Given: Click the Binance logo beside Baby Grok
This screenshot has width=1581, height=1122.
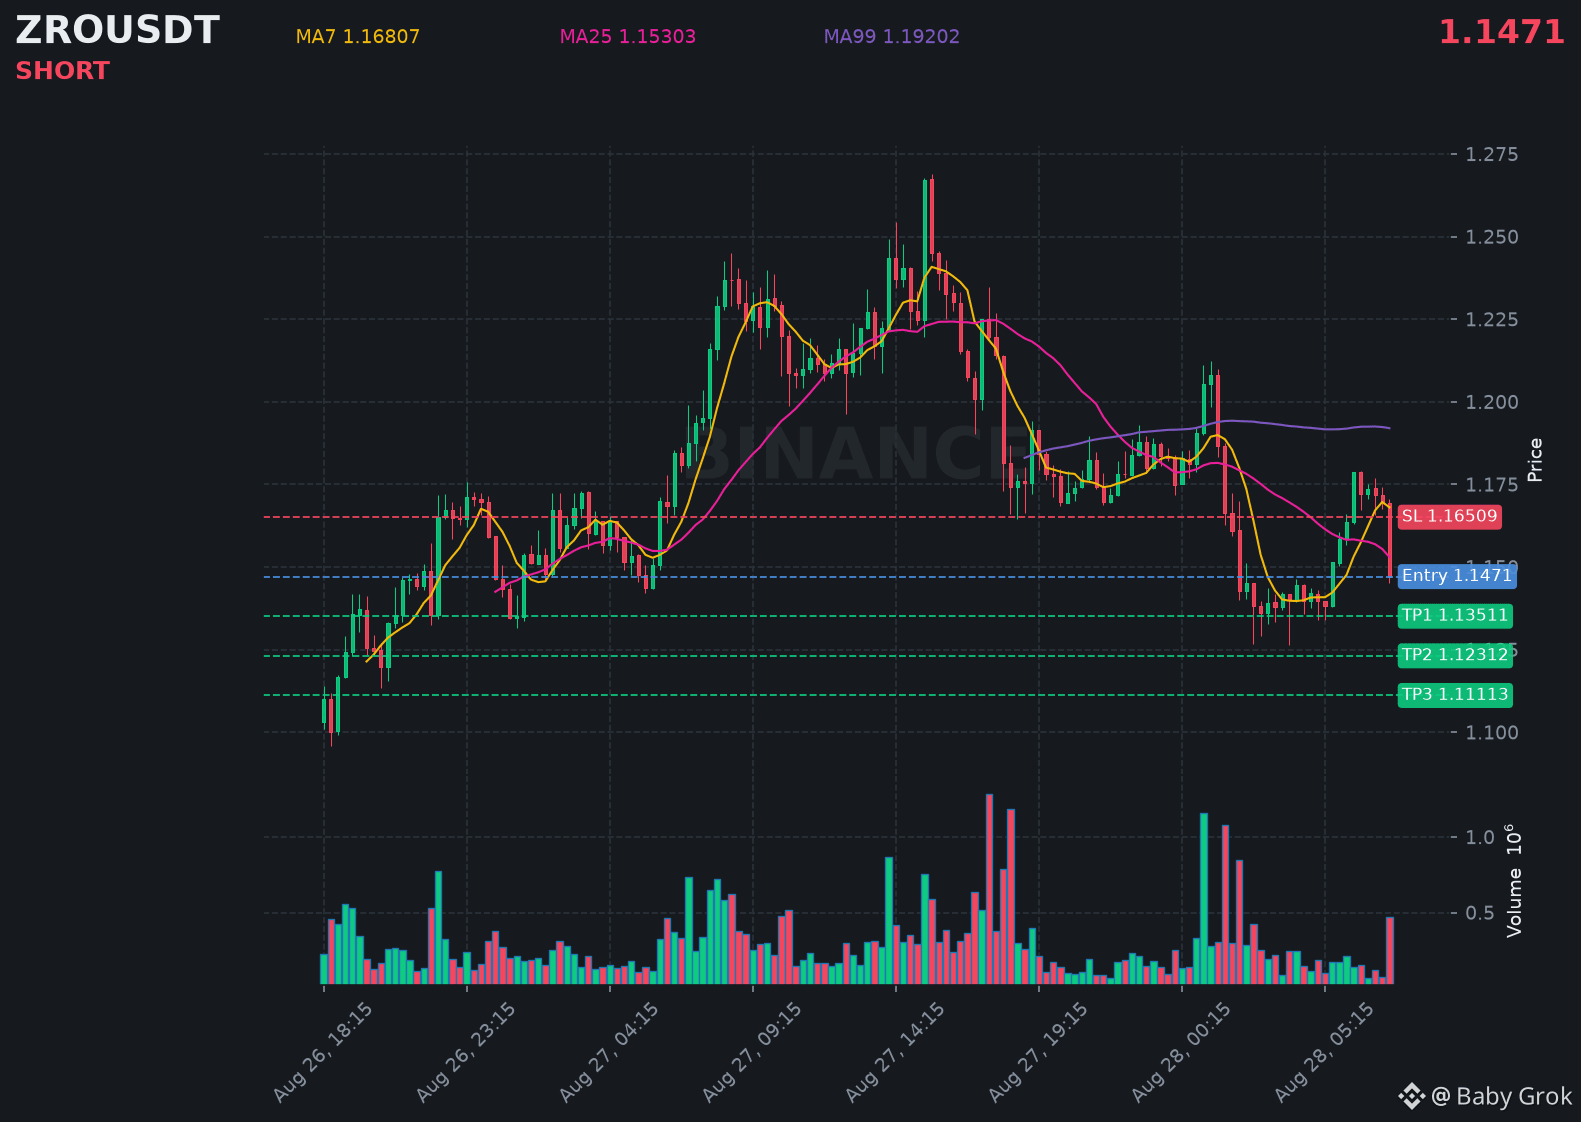Looking at the screenshot, I should pyautogui.click(x=1411, y=1097).
